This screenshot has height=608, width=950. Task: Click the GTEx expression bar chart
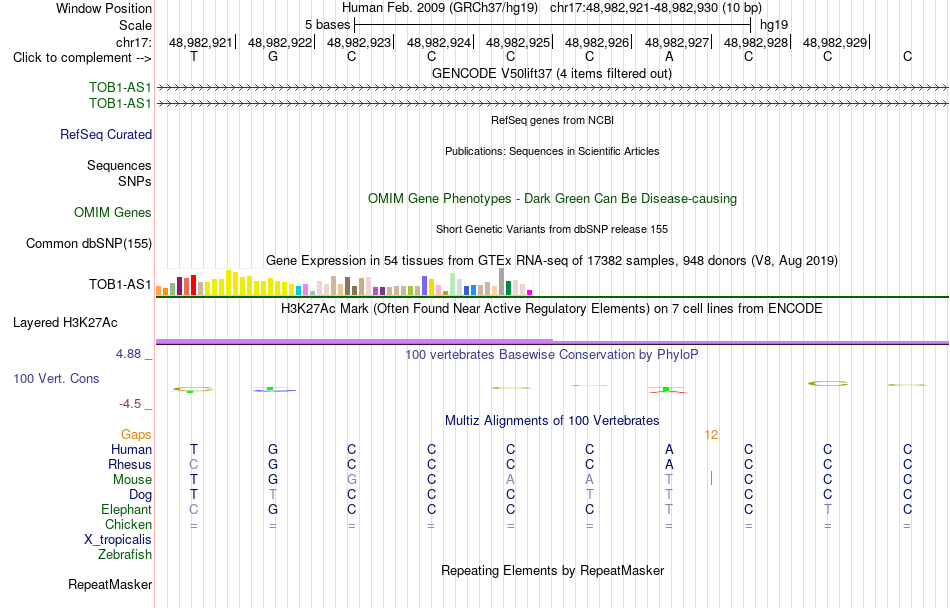[x=344, y=282]
